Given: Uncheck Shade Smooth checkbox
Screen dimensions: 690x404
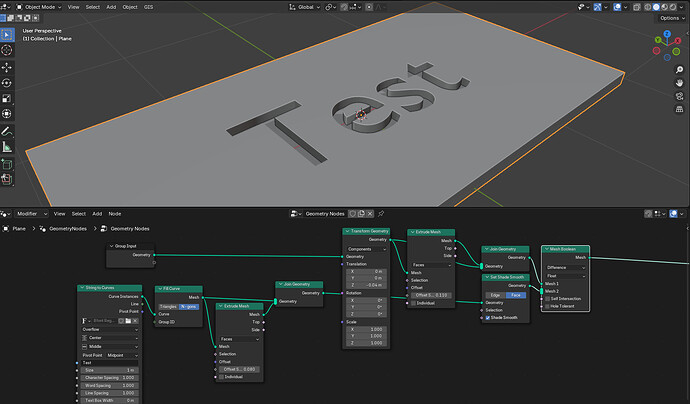Looking at the screenshot, I should pos(488,318).
